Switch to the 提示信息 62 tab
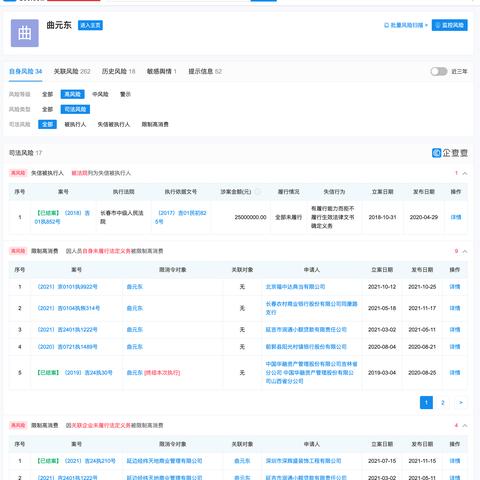The width and height of the screenshot is (480, 480). 205,71
